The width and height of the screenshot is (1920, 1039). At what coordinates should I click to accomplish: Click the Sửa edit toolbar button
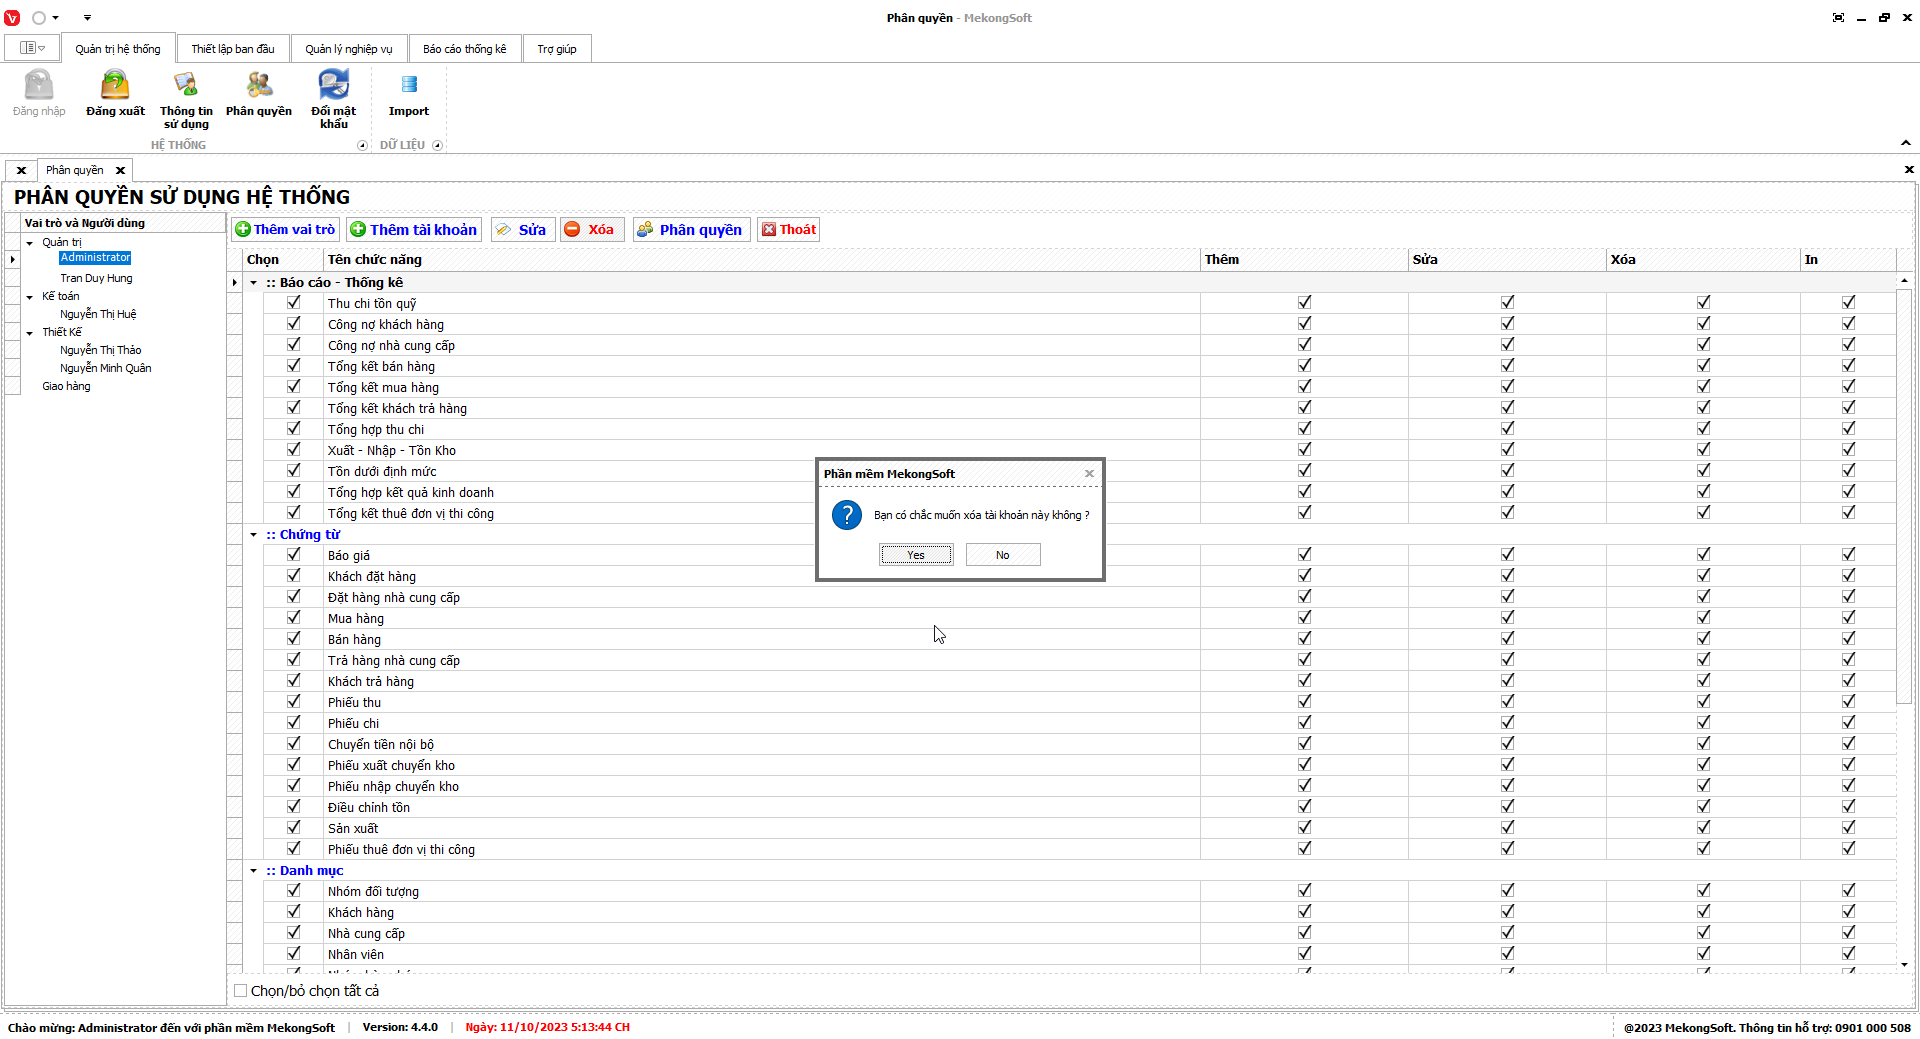click(522, 230)
